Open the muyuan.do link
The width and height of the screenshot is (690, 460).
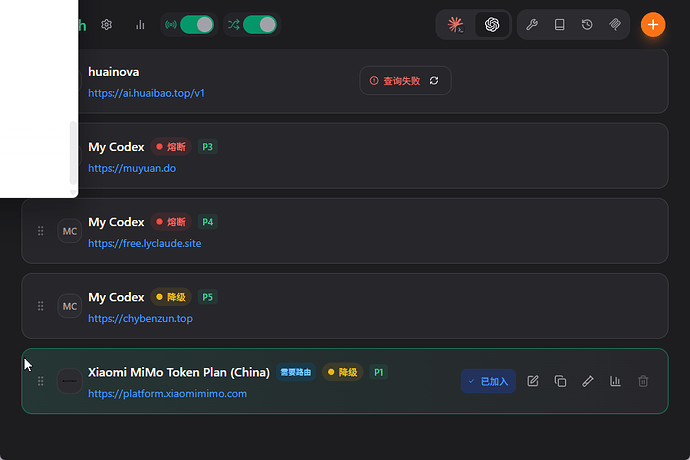(132, 169)
